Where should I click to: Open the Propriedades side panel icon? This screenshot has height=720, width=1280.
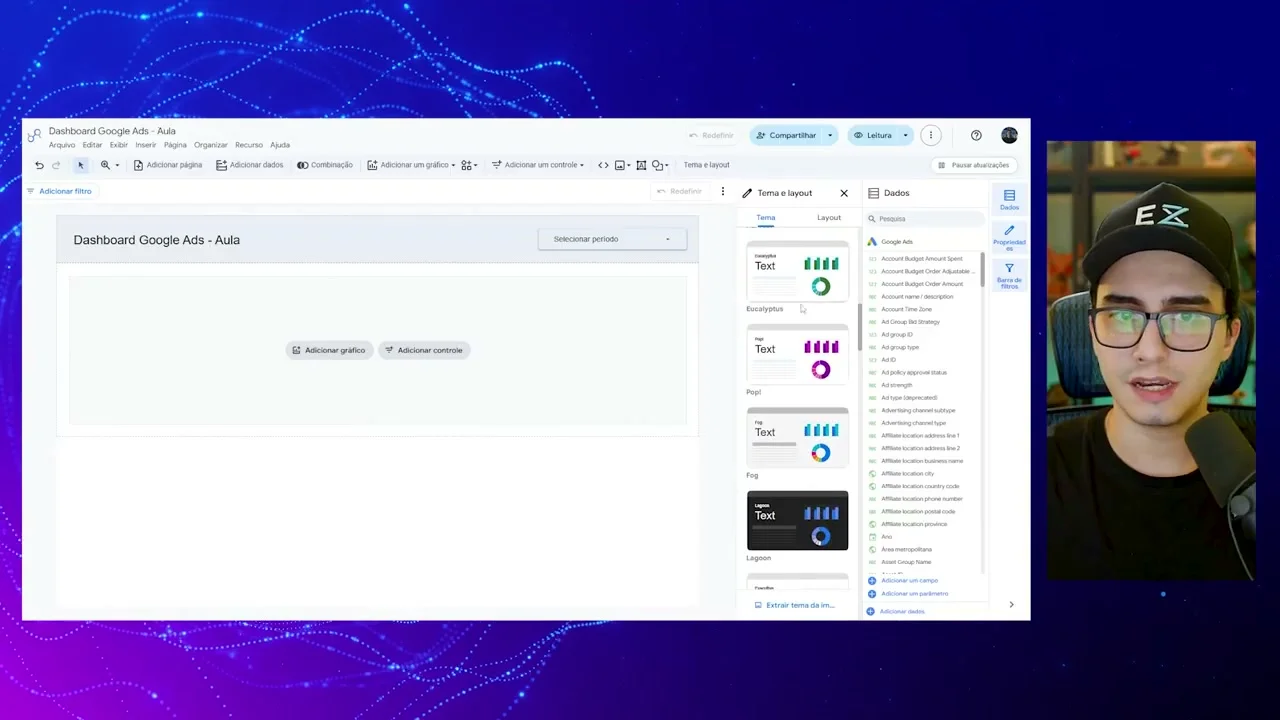point(1009,237)
